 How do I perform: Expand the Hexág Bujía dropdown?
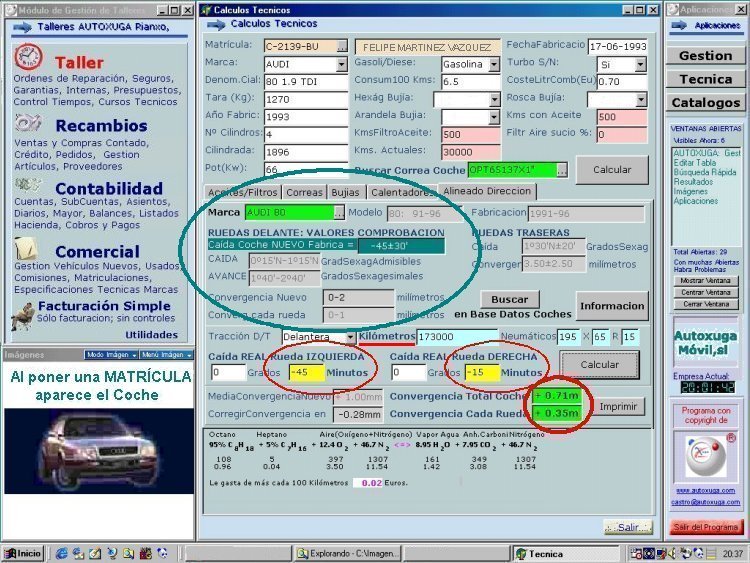click(x=495, y=99)
